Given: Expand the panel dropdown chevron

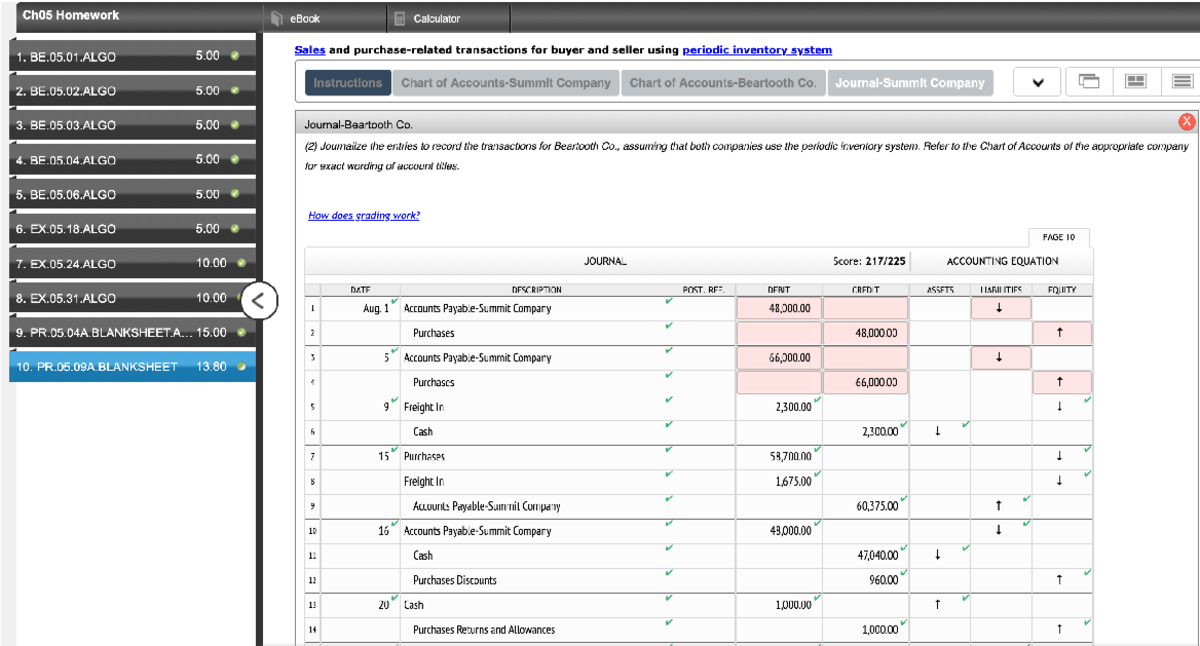Looking at the screenshot, I should [x=1038, y=83].
